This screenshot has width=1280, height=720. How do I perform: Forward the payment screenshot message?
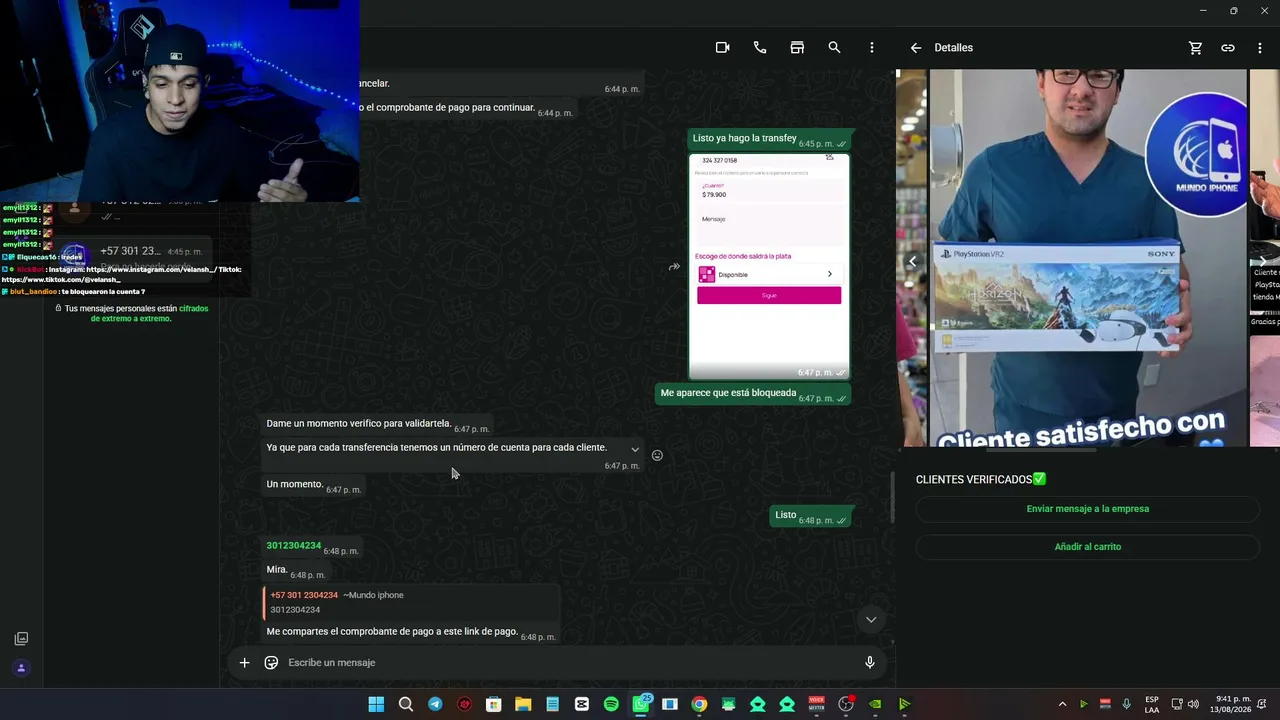click(674, 267)
